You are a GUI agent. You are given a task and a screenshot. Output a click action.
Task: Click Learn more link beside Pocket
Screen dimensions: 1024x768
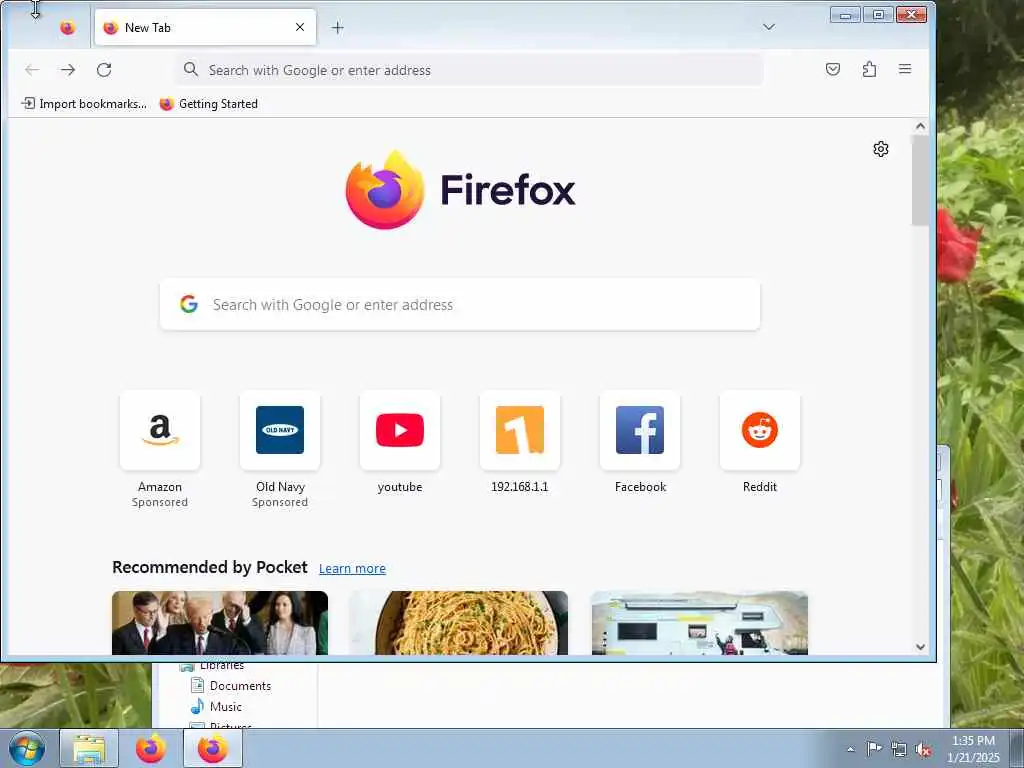pos(352,568)
